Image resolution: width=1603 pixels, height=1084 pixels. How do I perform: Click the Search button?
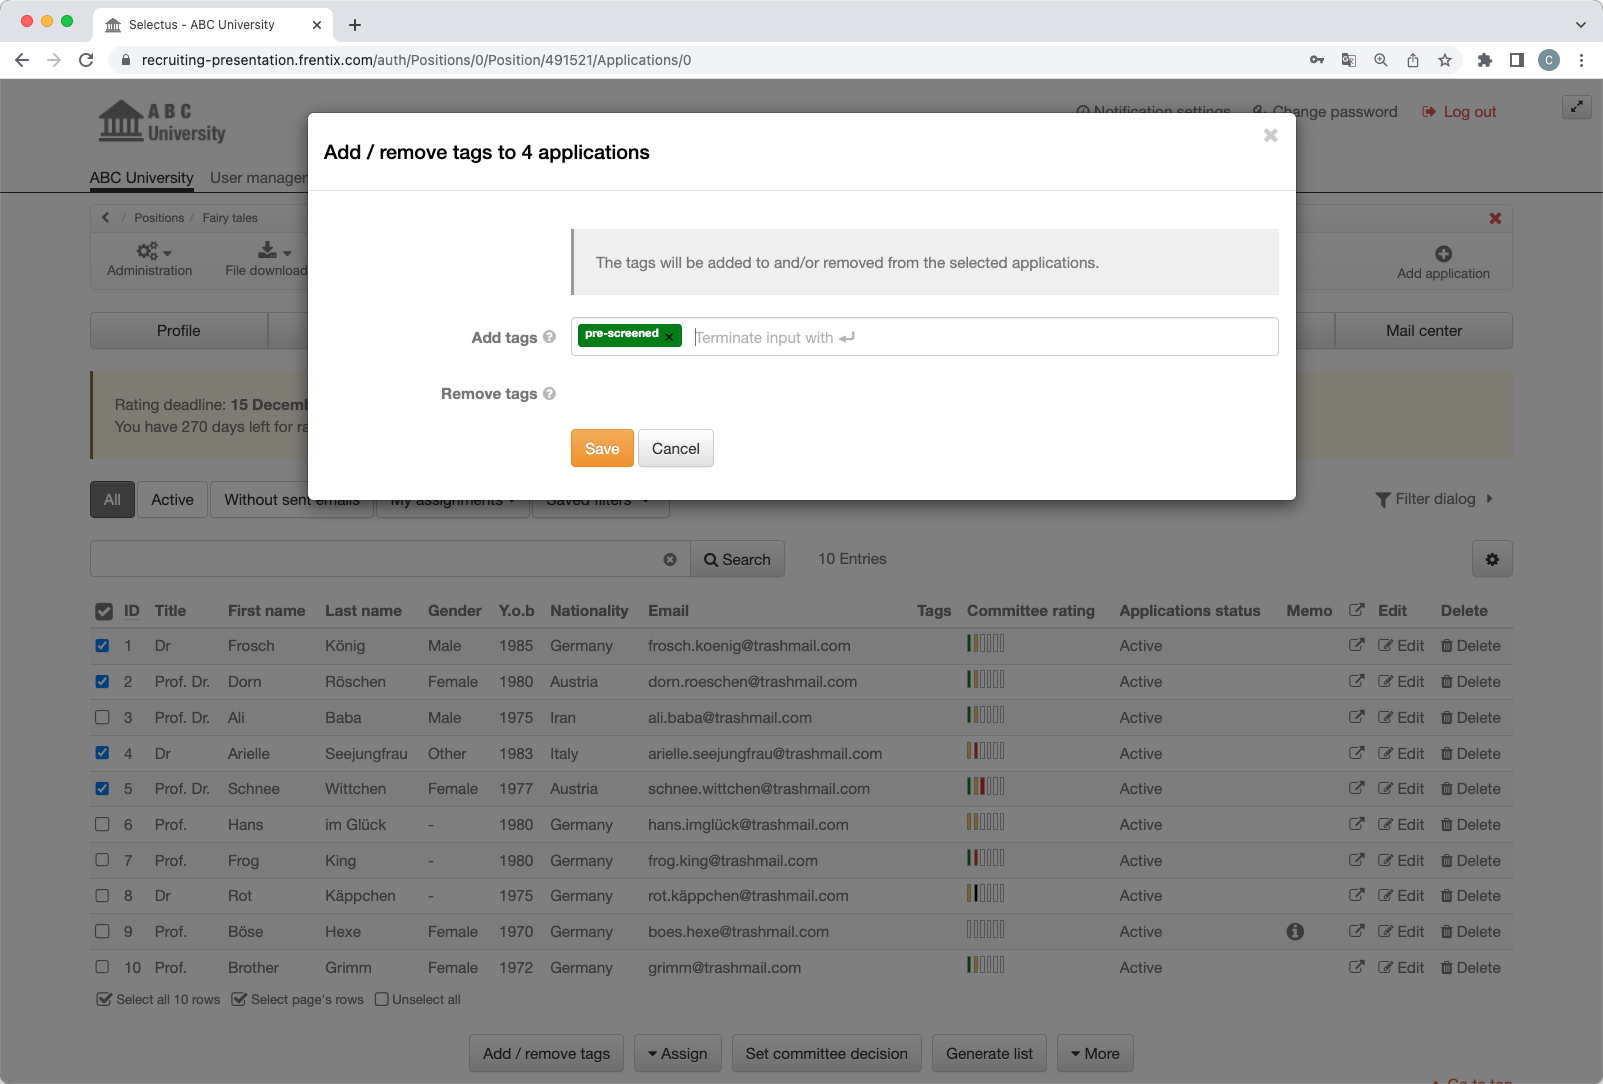[x=737, y=559]
